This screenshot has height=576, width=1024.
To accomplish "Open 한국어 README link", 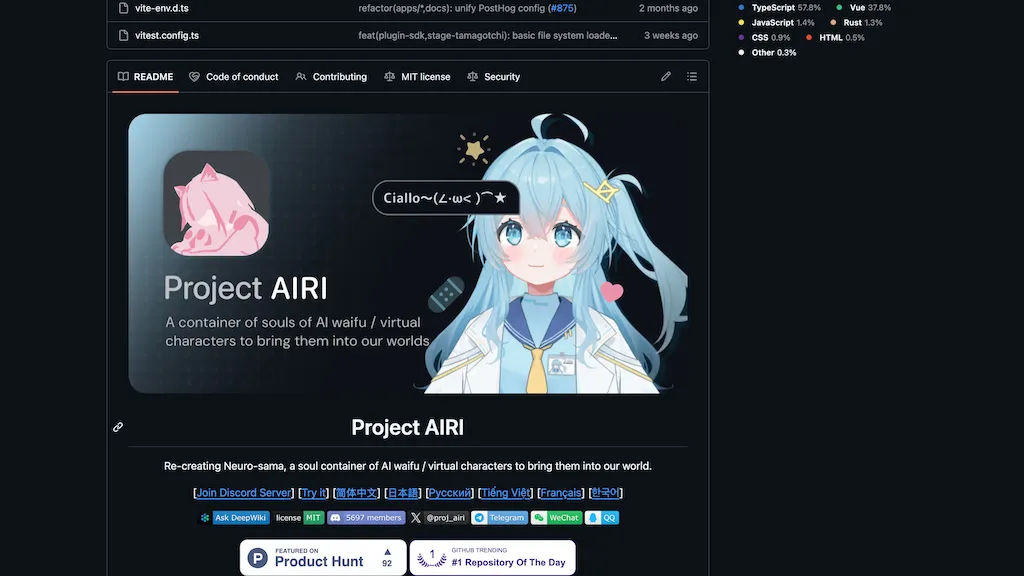I will tap(605, 493).
